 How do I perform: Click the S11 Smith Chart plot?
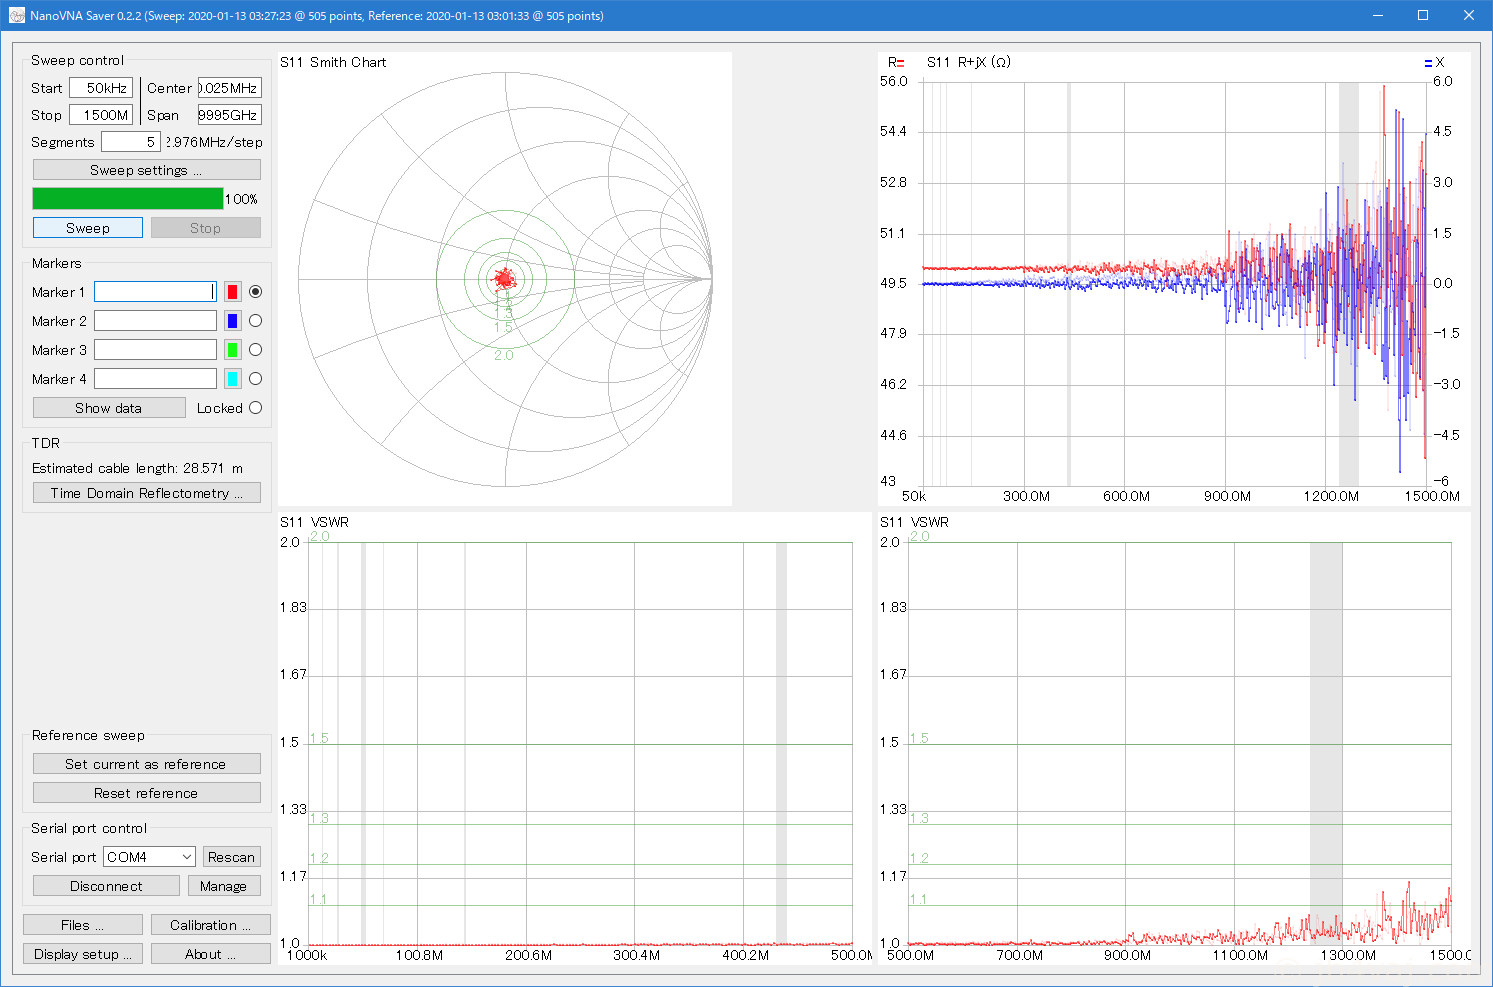pyautogui.click(x=505, y=280)
